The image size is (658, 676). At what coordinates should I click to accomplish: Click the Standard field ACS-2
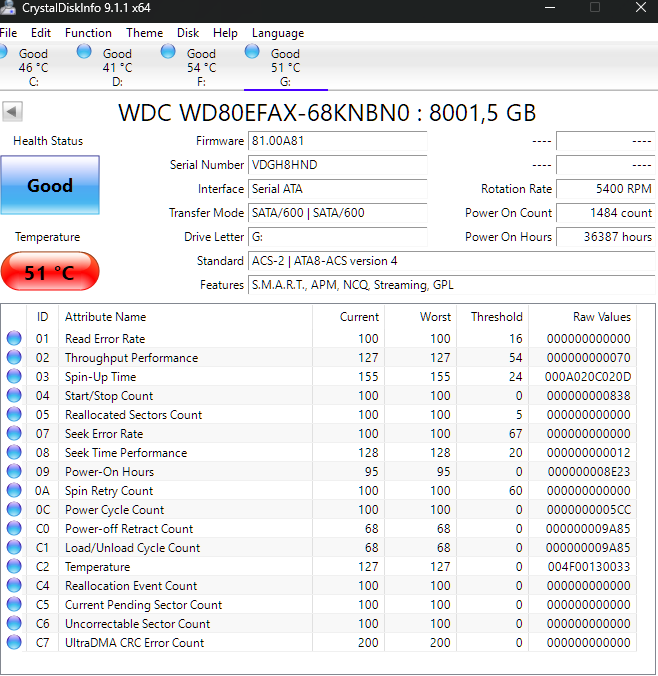point(452,261)
